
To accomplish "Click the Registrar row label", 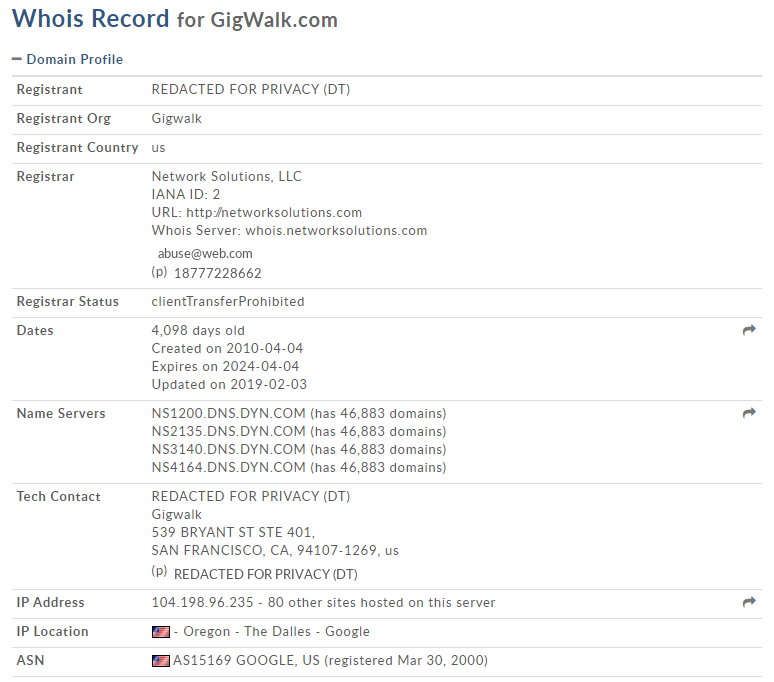I will click(x=45, y=177).
